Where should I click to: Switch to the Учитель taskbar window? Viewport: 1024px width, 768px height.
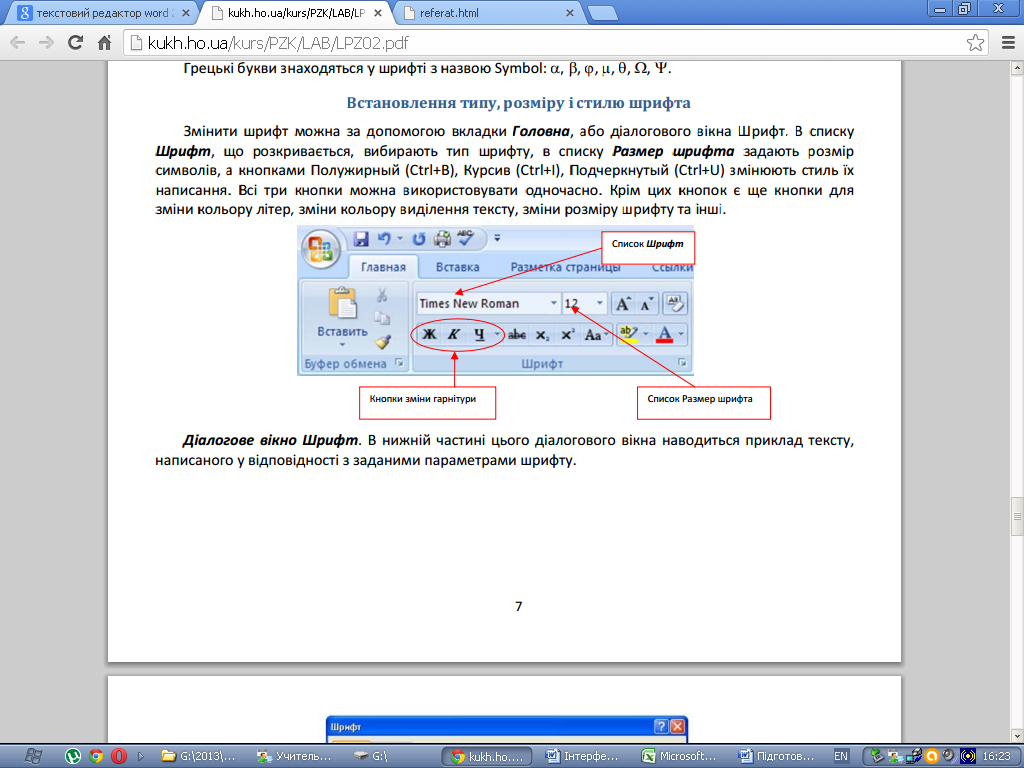click(295, 756)
